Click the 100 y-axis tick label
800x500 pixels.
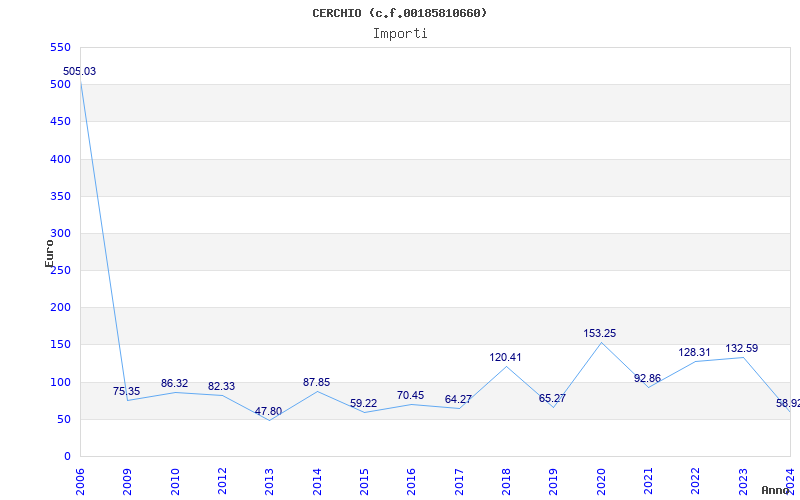click(x=60, y=382)
